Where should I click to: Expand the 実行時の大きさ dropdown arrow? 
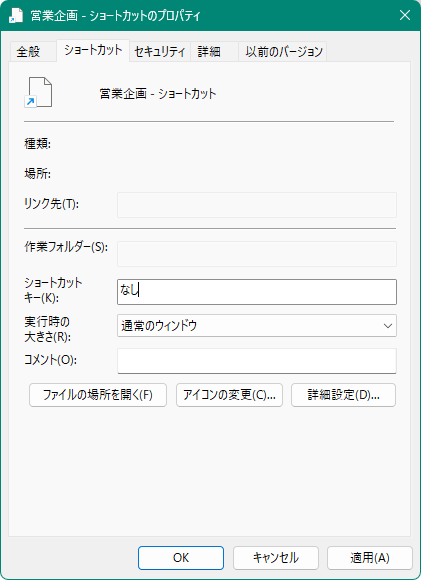pyautogui.click(x=388, y=326)
